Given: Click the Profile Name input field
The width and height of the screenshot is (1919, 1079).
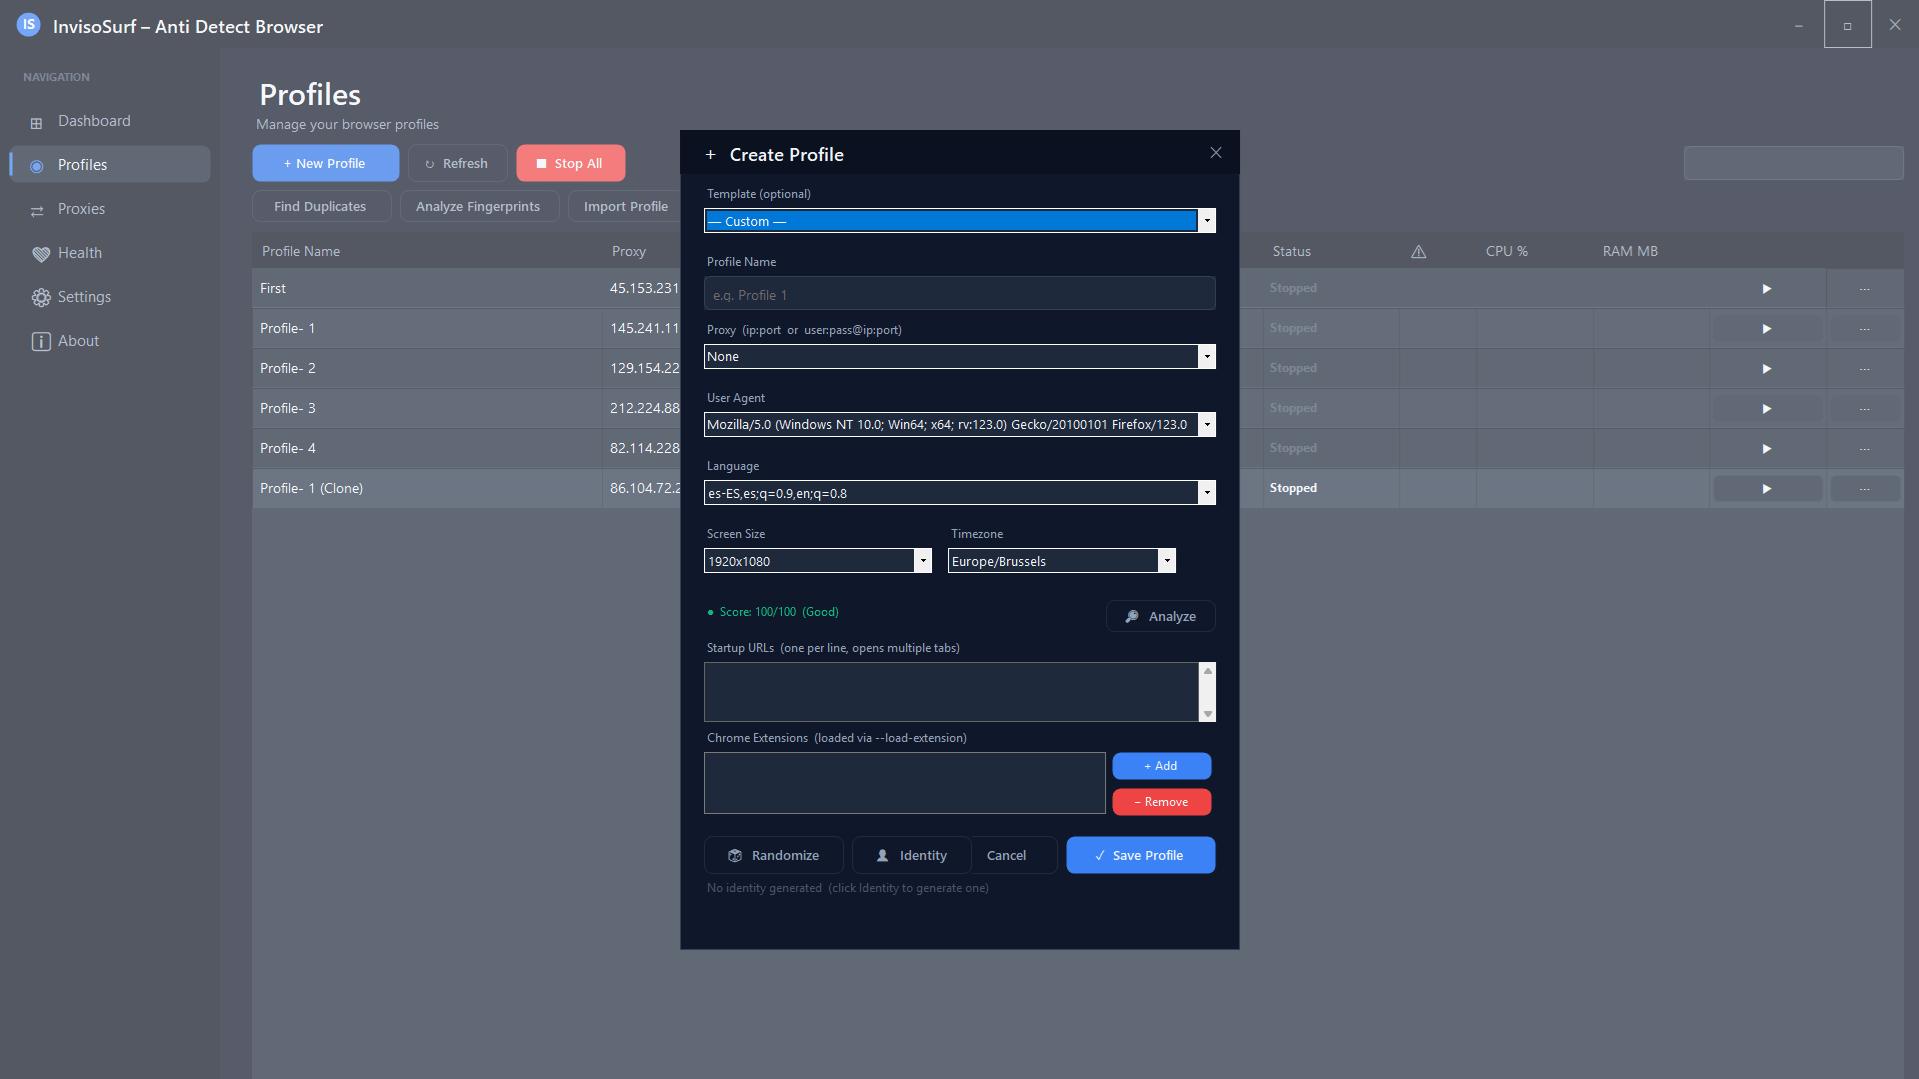Looking at the screenshot, I should [x=959, y=294].
